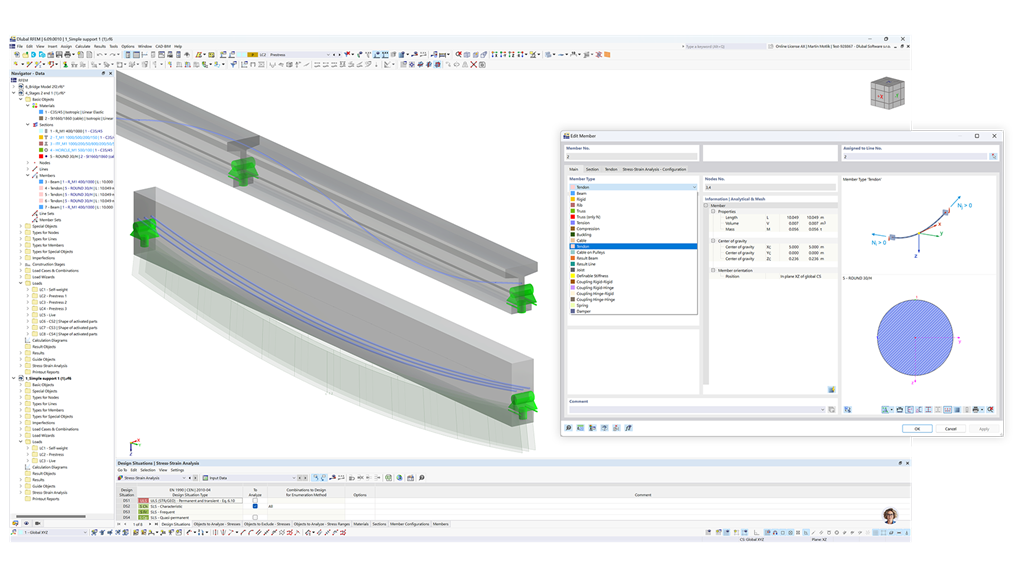Click green S Ch badge in DS2 row
1024x576 pixels.
click(143, 506)
